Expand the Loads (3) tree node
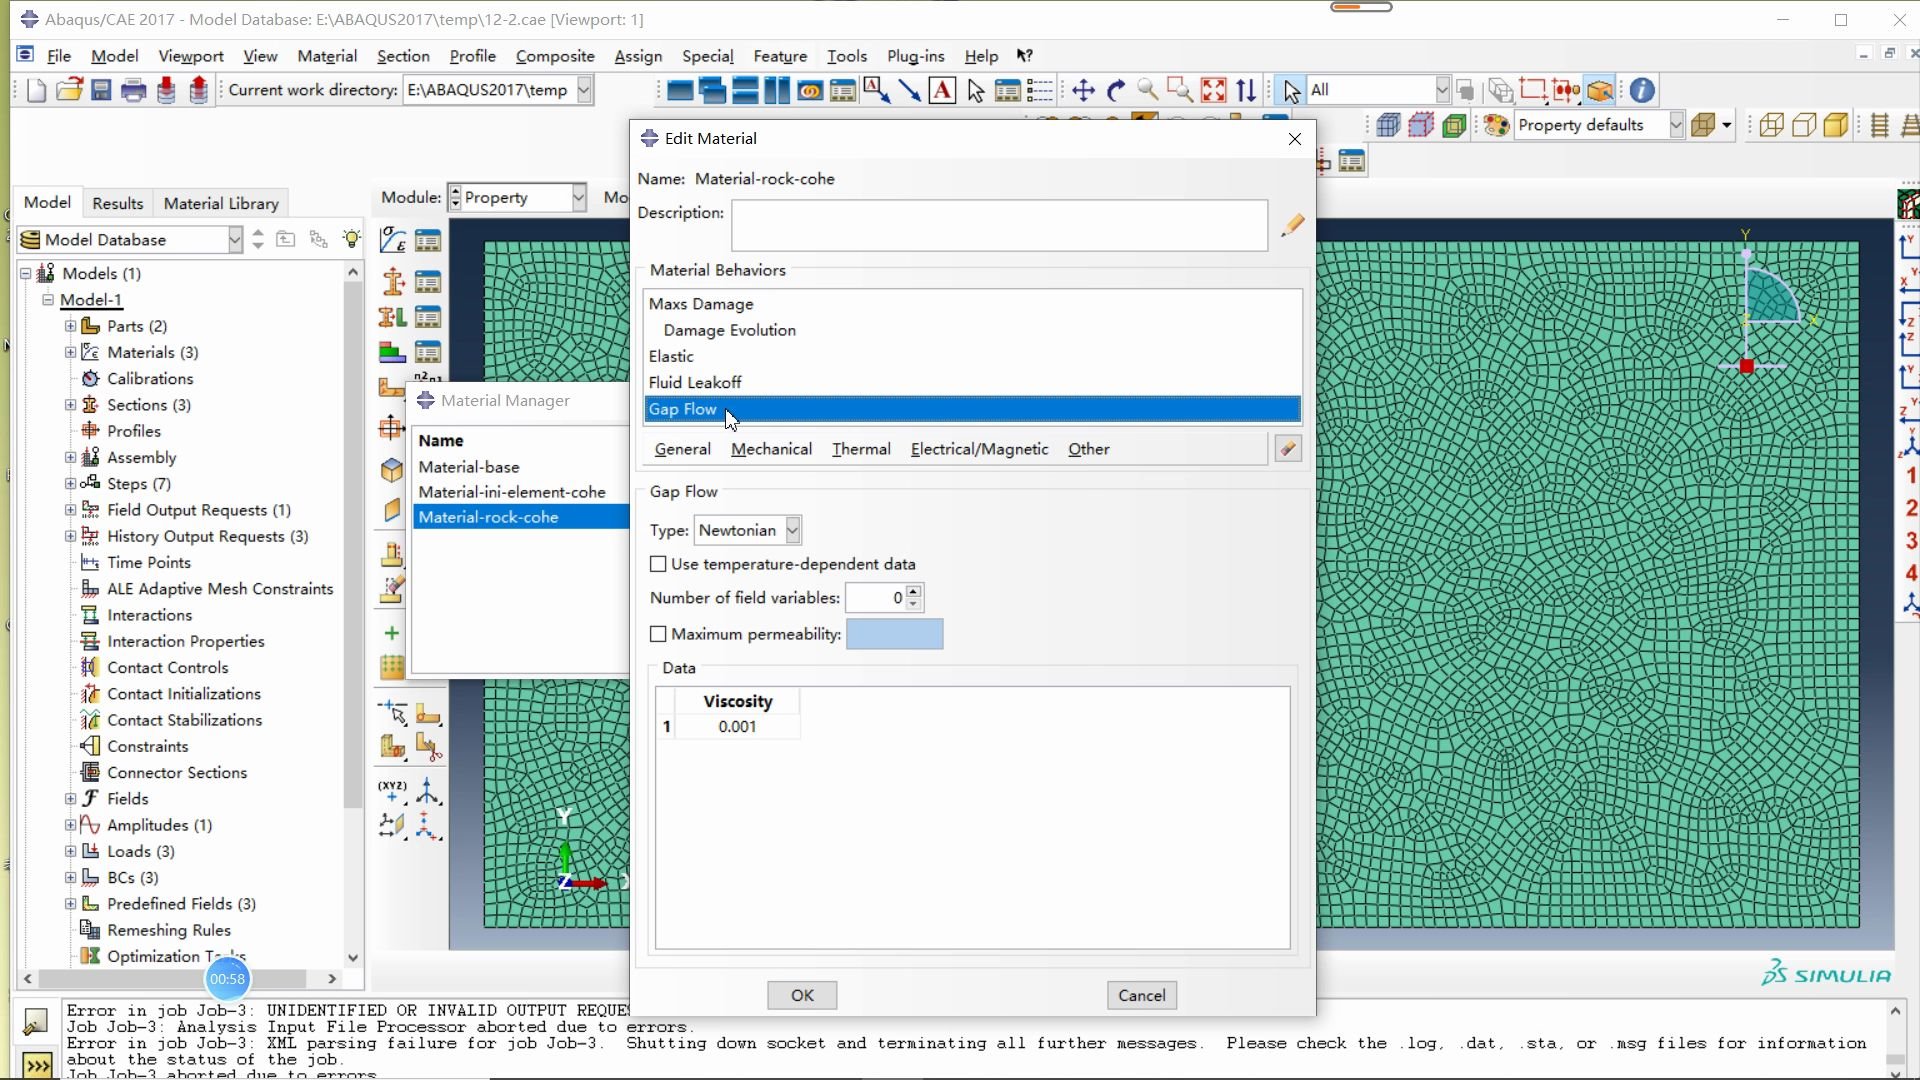This screenshot has height=1080, width=1920. click(x=70, y=851)
